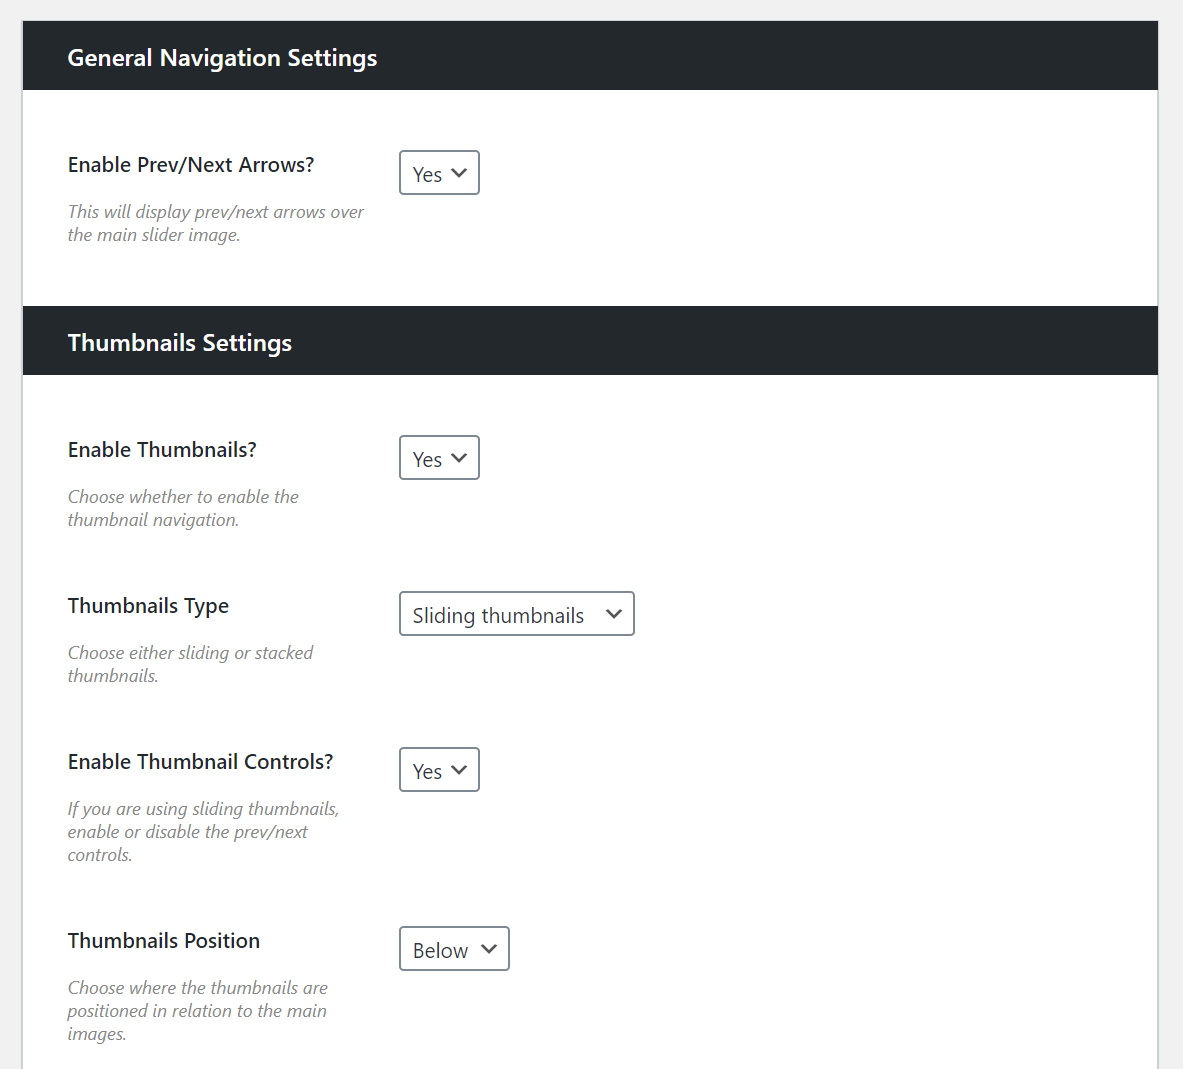
Task: Open the Enable Prev/Next Arrows dropdown
Action: [x=439, y=173]
